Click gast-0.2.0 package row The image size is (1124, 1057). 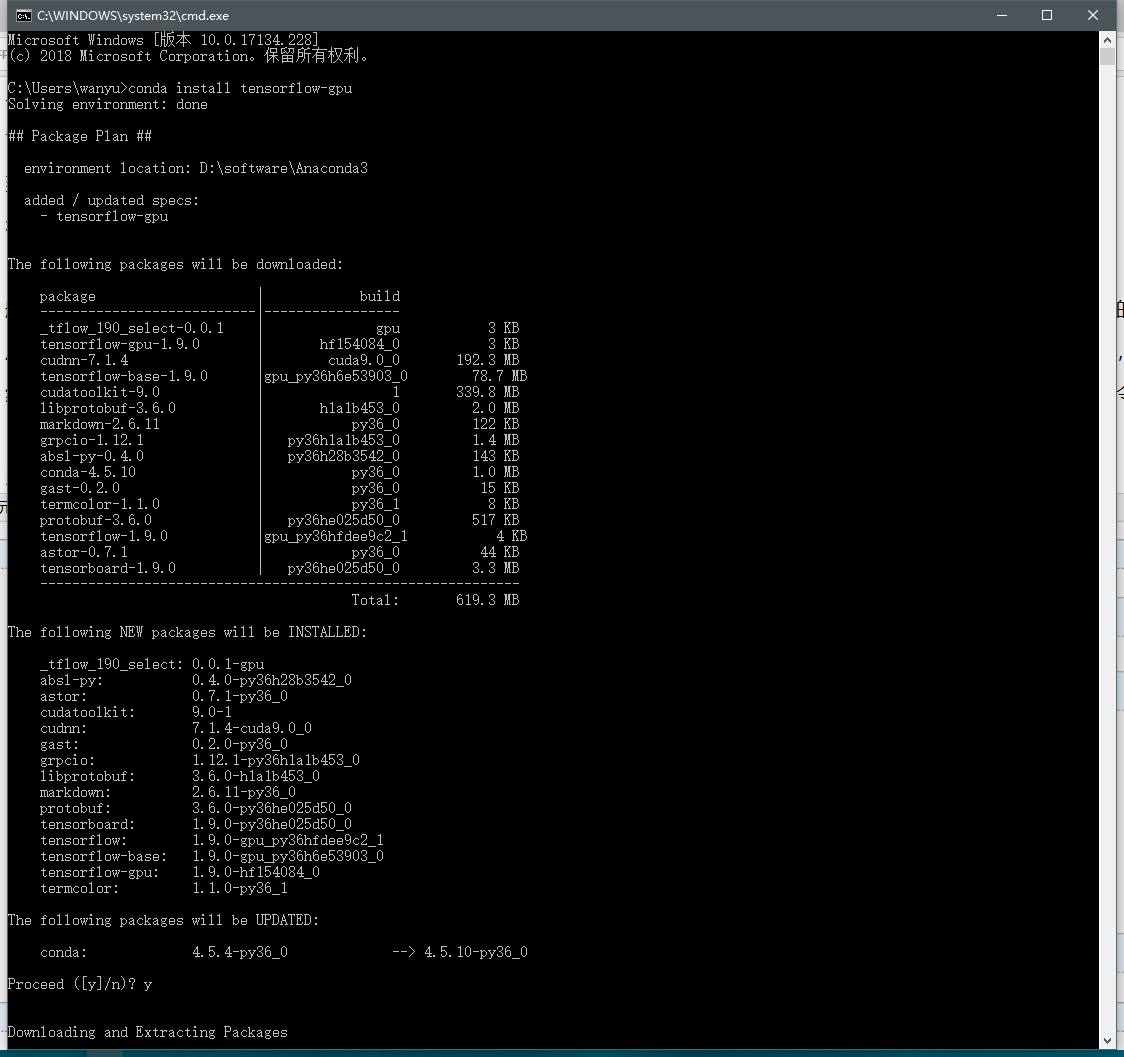(x=280, y=488)
